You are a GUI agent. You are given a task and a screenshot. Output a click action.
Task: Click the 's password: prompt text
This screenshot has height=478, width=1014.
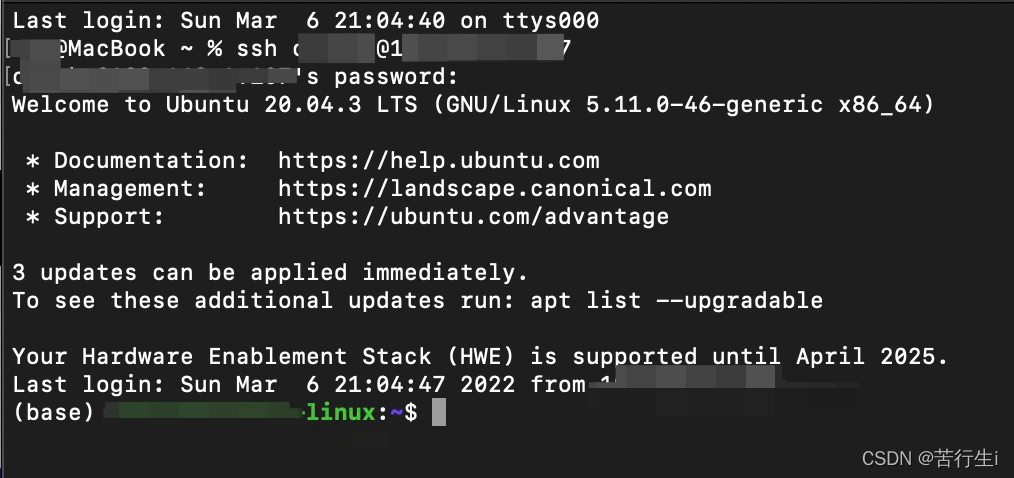382,77
